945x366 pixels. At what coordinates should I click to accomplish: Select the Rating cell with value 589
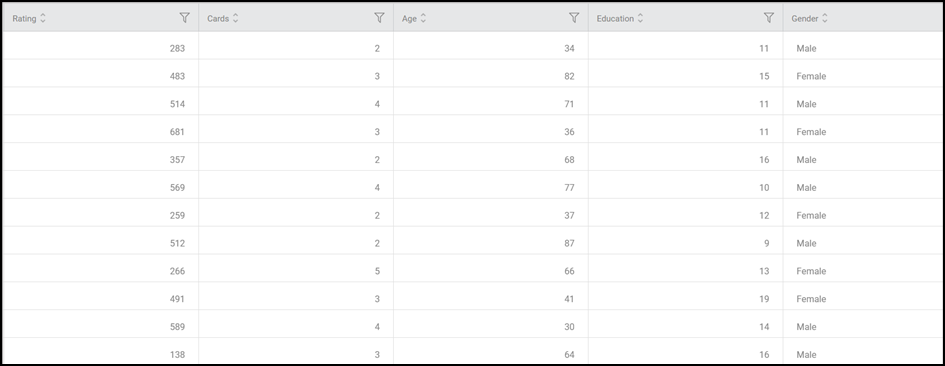pos(101,327)
